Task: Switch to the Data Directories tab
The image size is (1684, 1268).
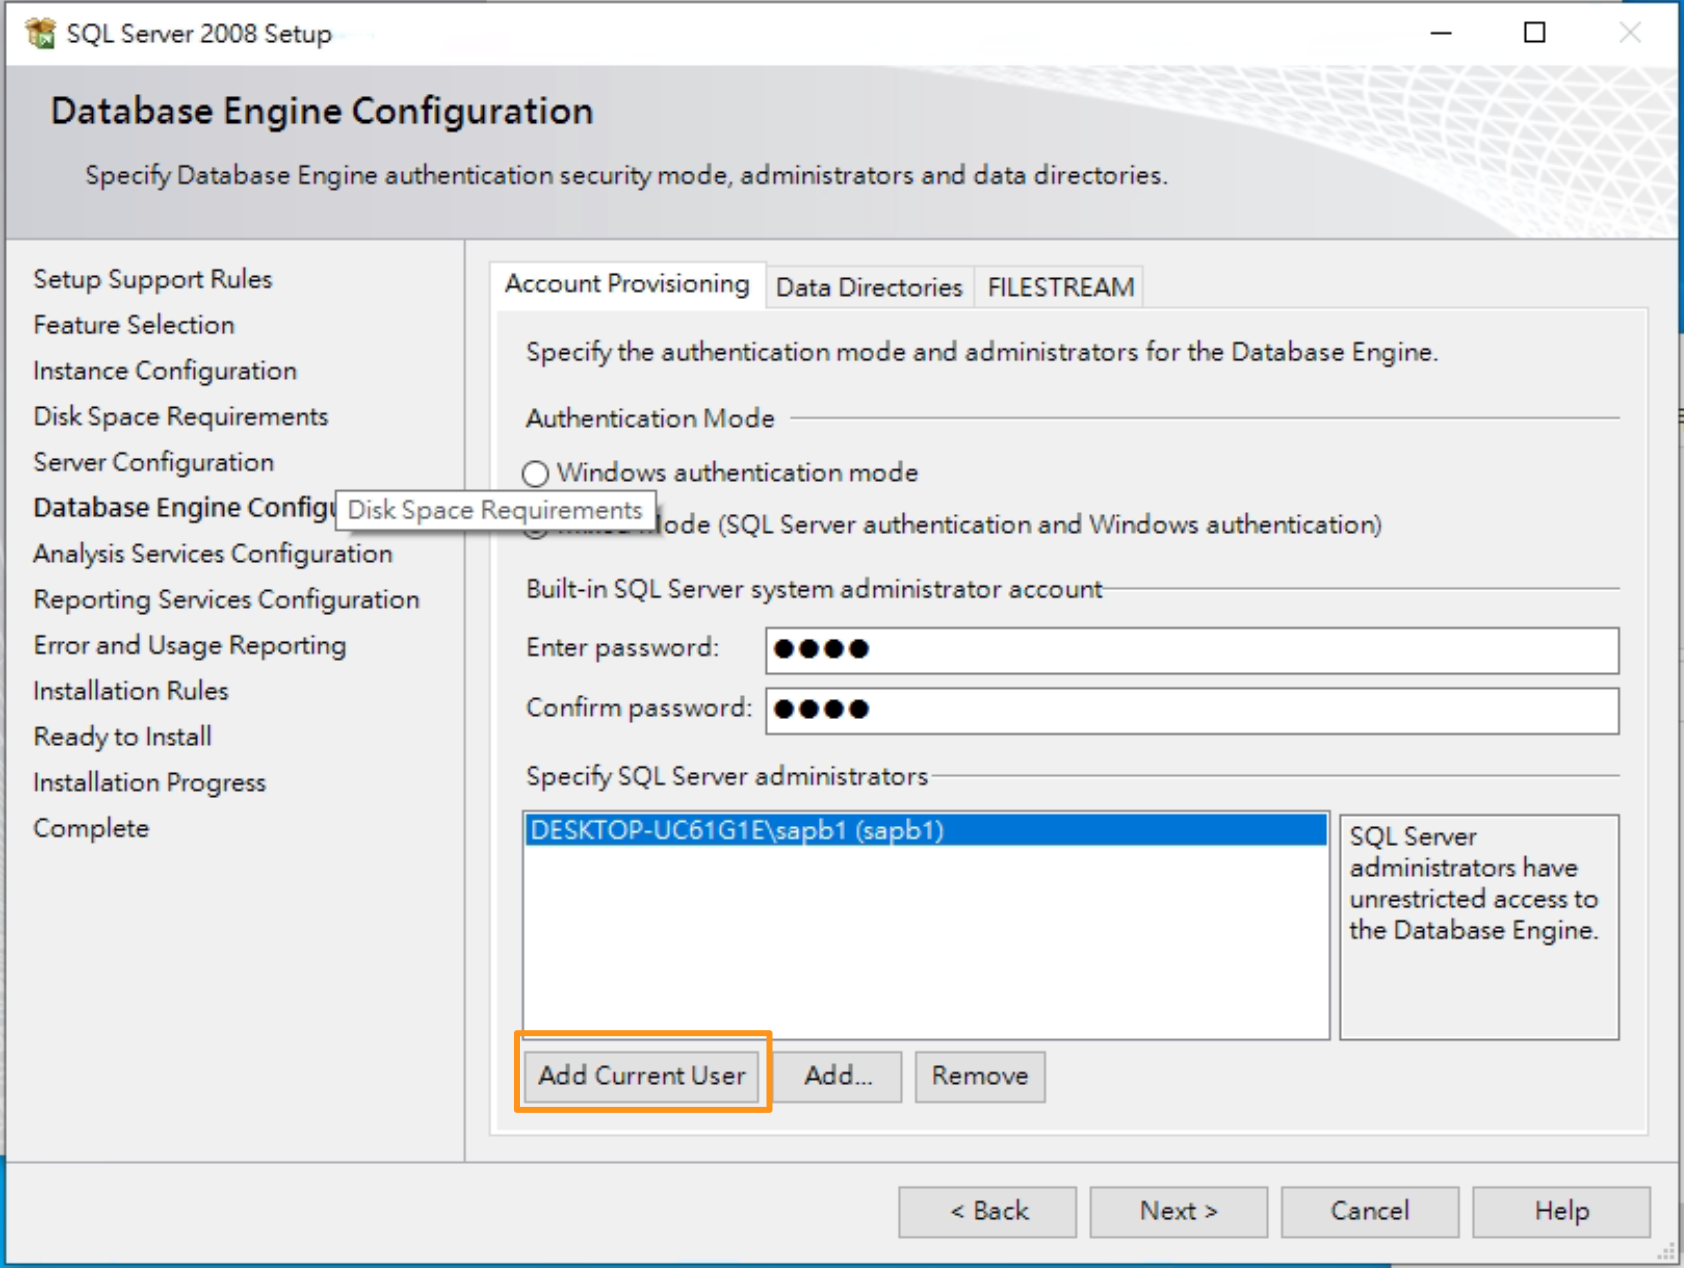Action: pyautogui.click(x=868, y=287)
